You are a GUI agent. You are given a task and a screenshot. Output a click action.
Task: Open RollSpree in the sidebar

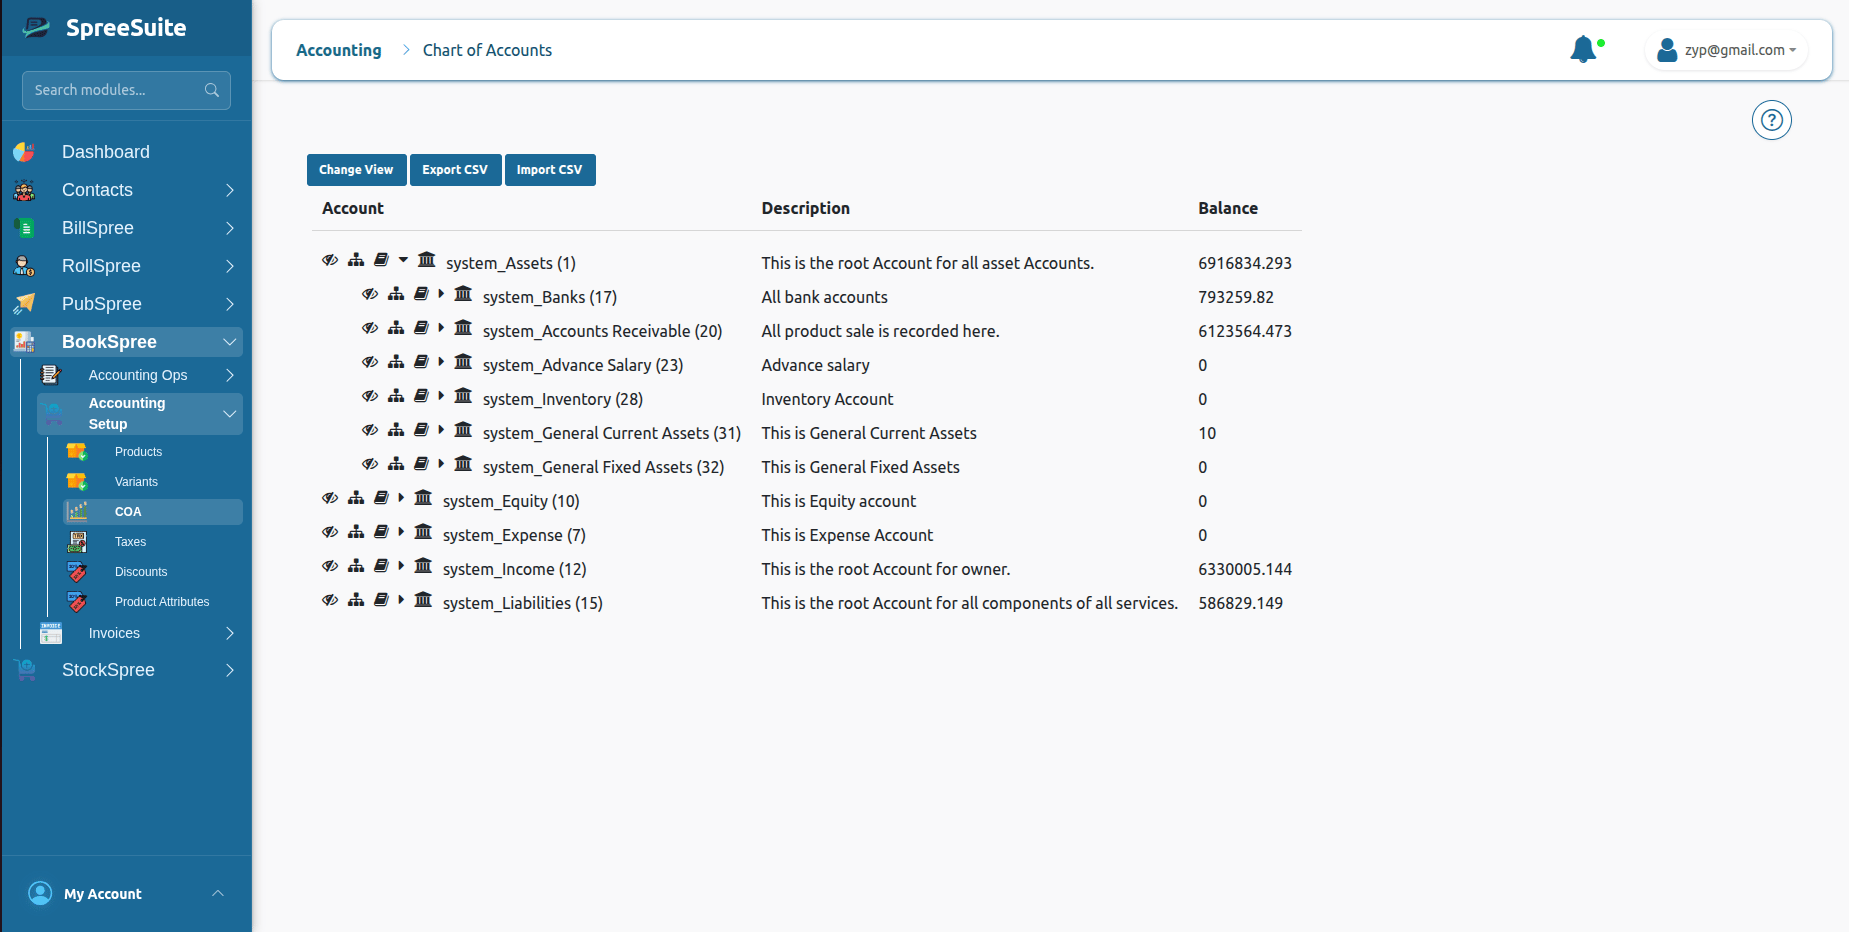click(x=126, y=266)
